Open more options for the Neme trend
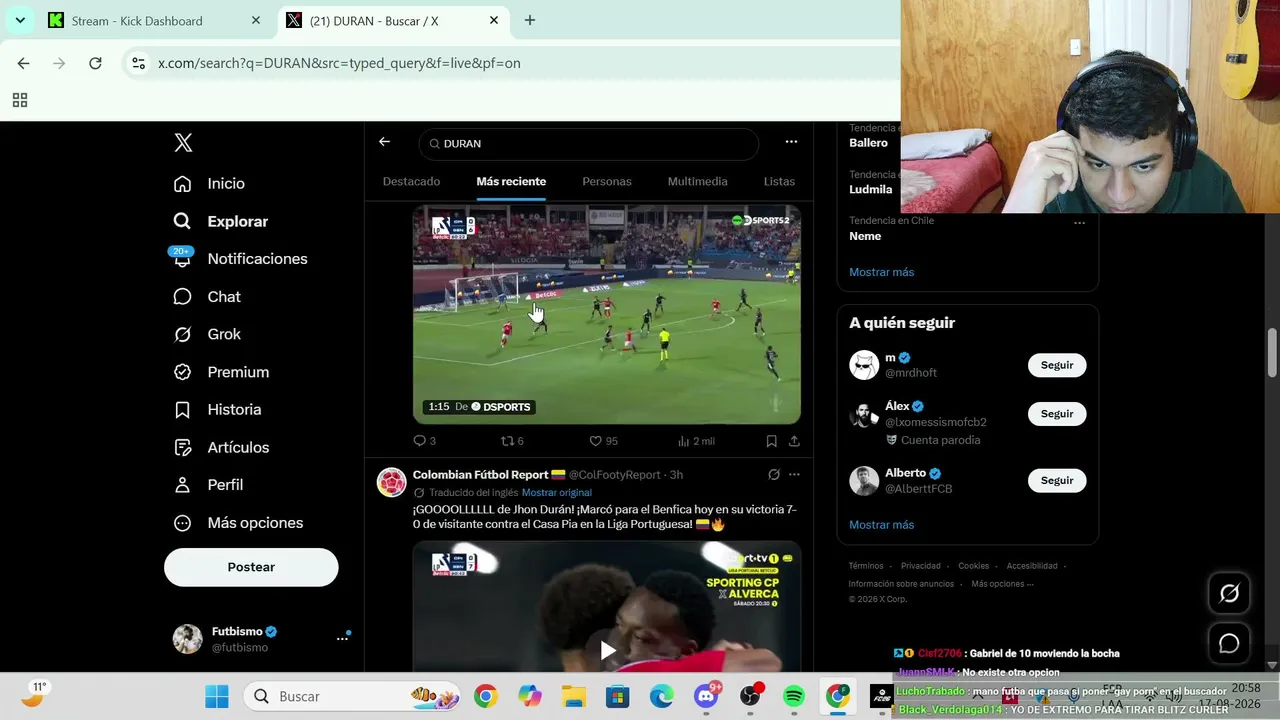The image size is (1280, 720). point(1079,223)
